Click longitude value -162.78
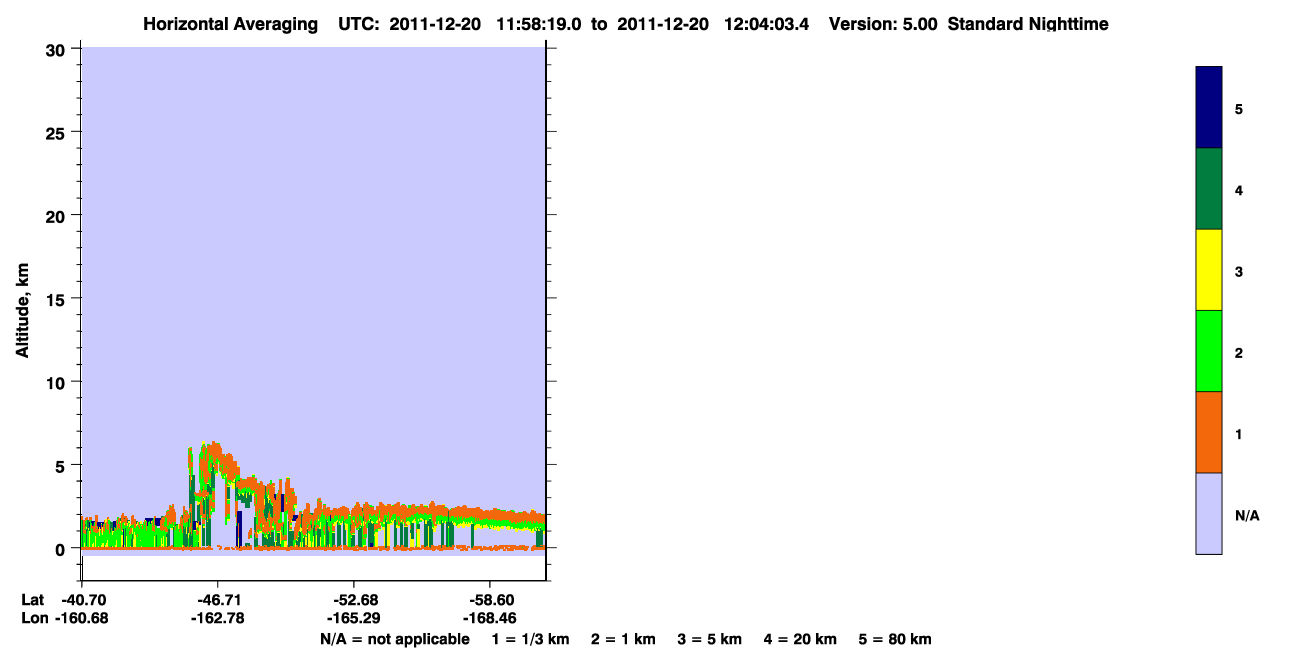The width and height of the screenshot is (1300, 667). (217, 618)
